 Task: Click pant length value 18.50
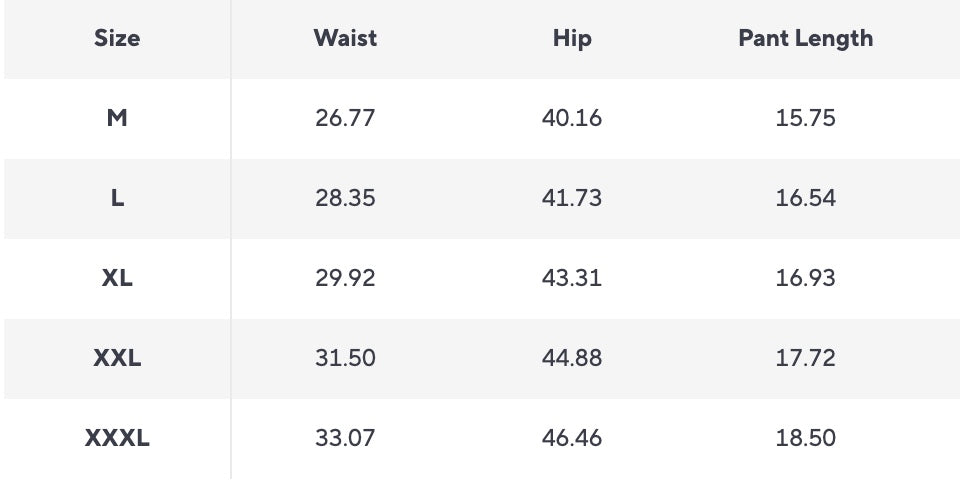tap(805, 438)
